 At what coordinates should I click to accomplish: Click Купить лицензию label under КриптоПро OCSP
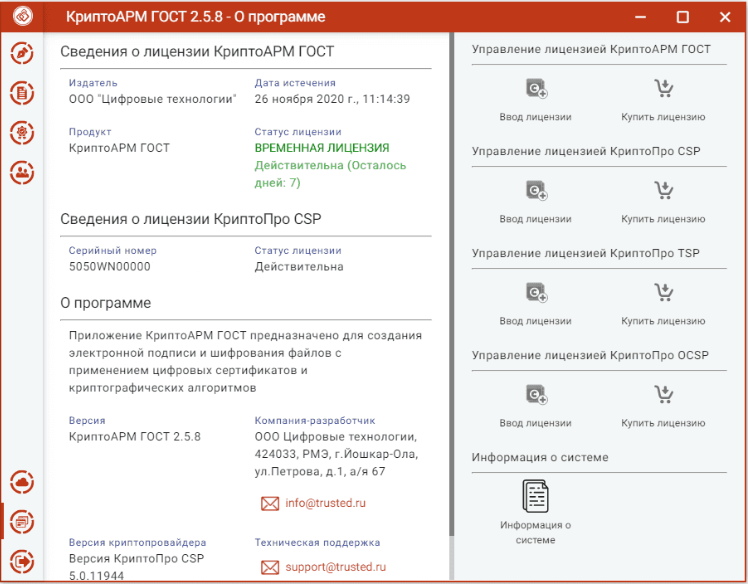(x=663, y=423)
